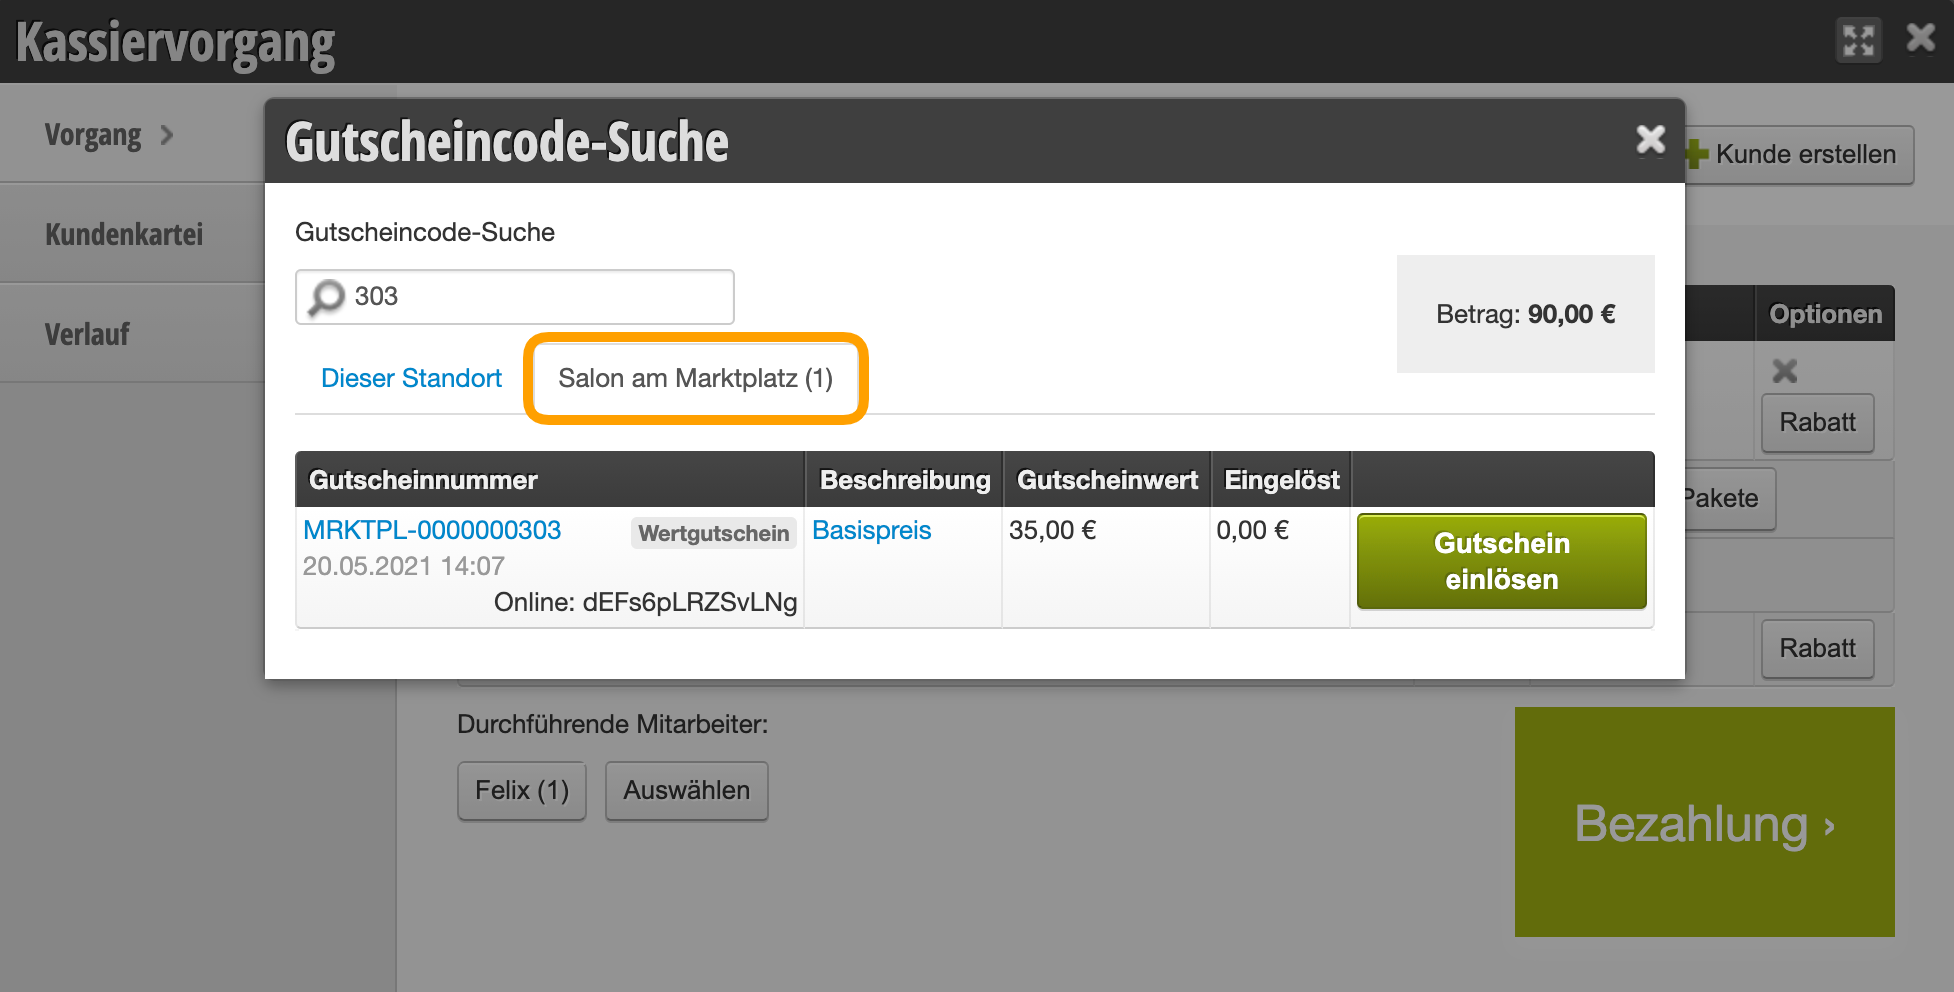Viewport: 1954px width, 992px height.
Task: Click the fullscreen expand icon
Action: pos(1859,41)
